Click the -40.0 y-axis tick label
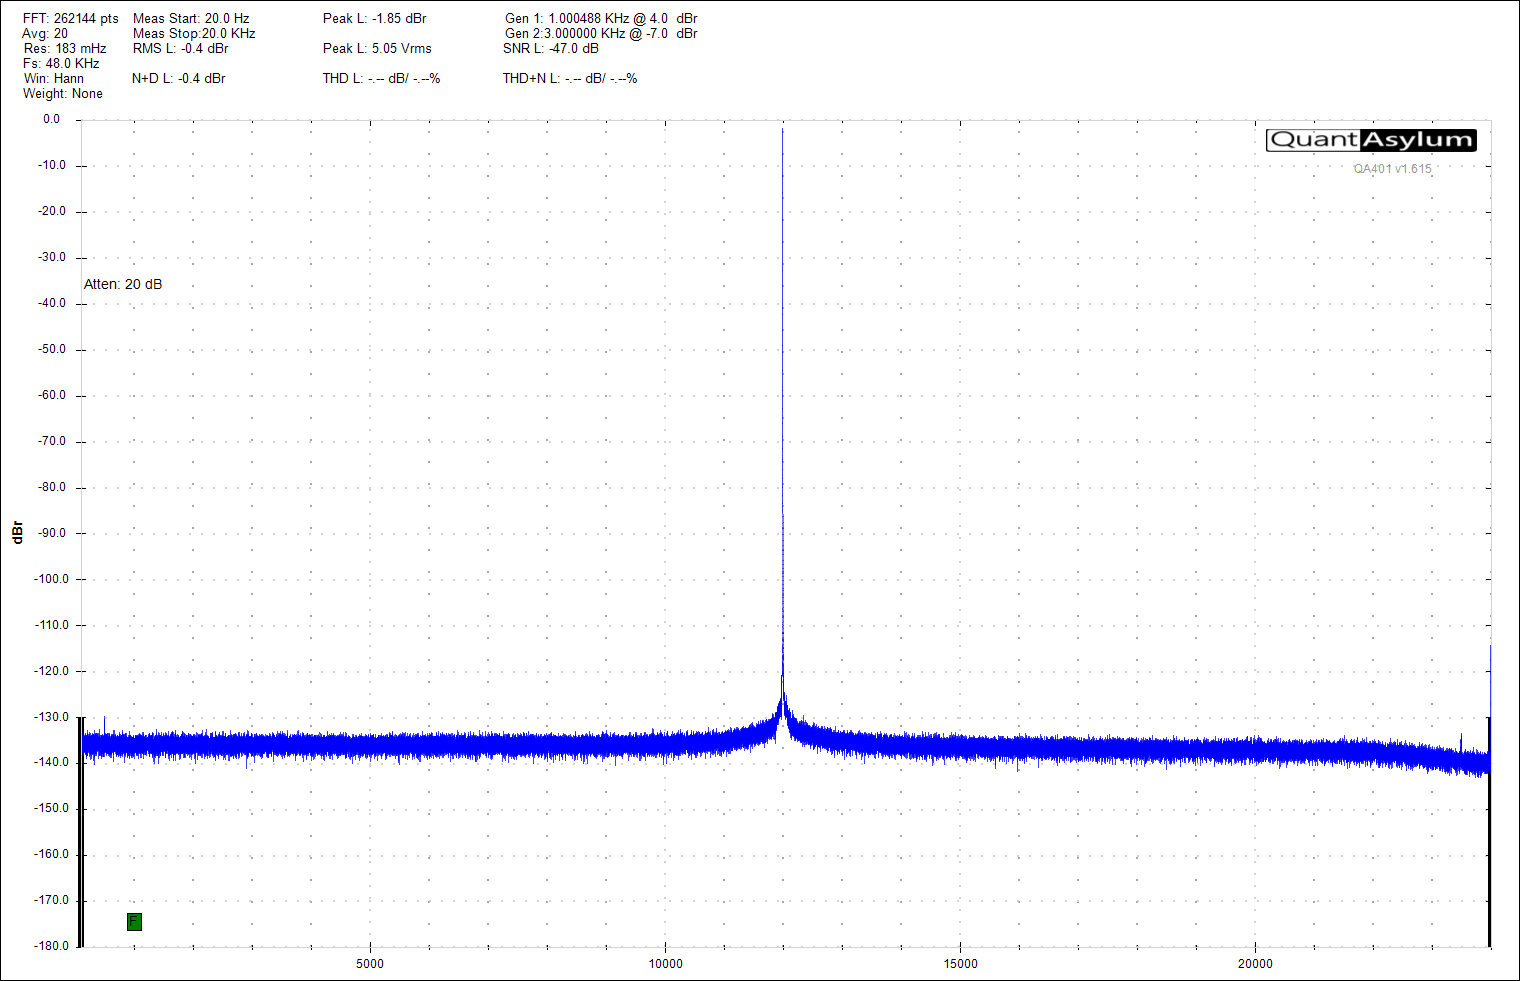 click(x=52, y=303)
